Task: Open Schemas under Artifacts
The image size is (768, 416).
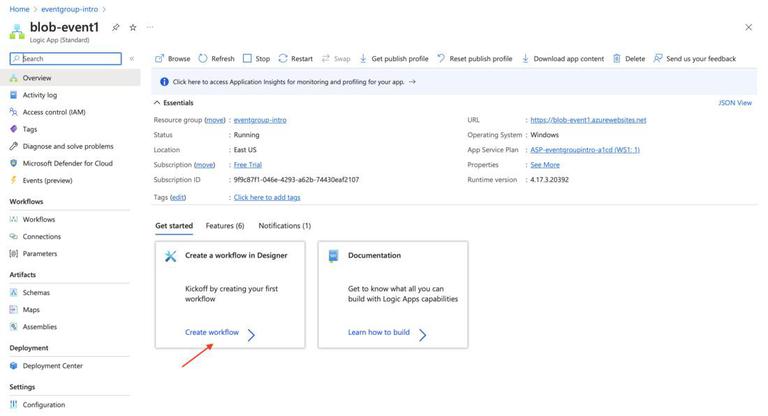Action: point(36,293)
